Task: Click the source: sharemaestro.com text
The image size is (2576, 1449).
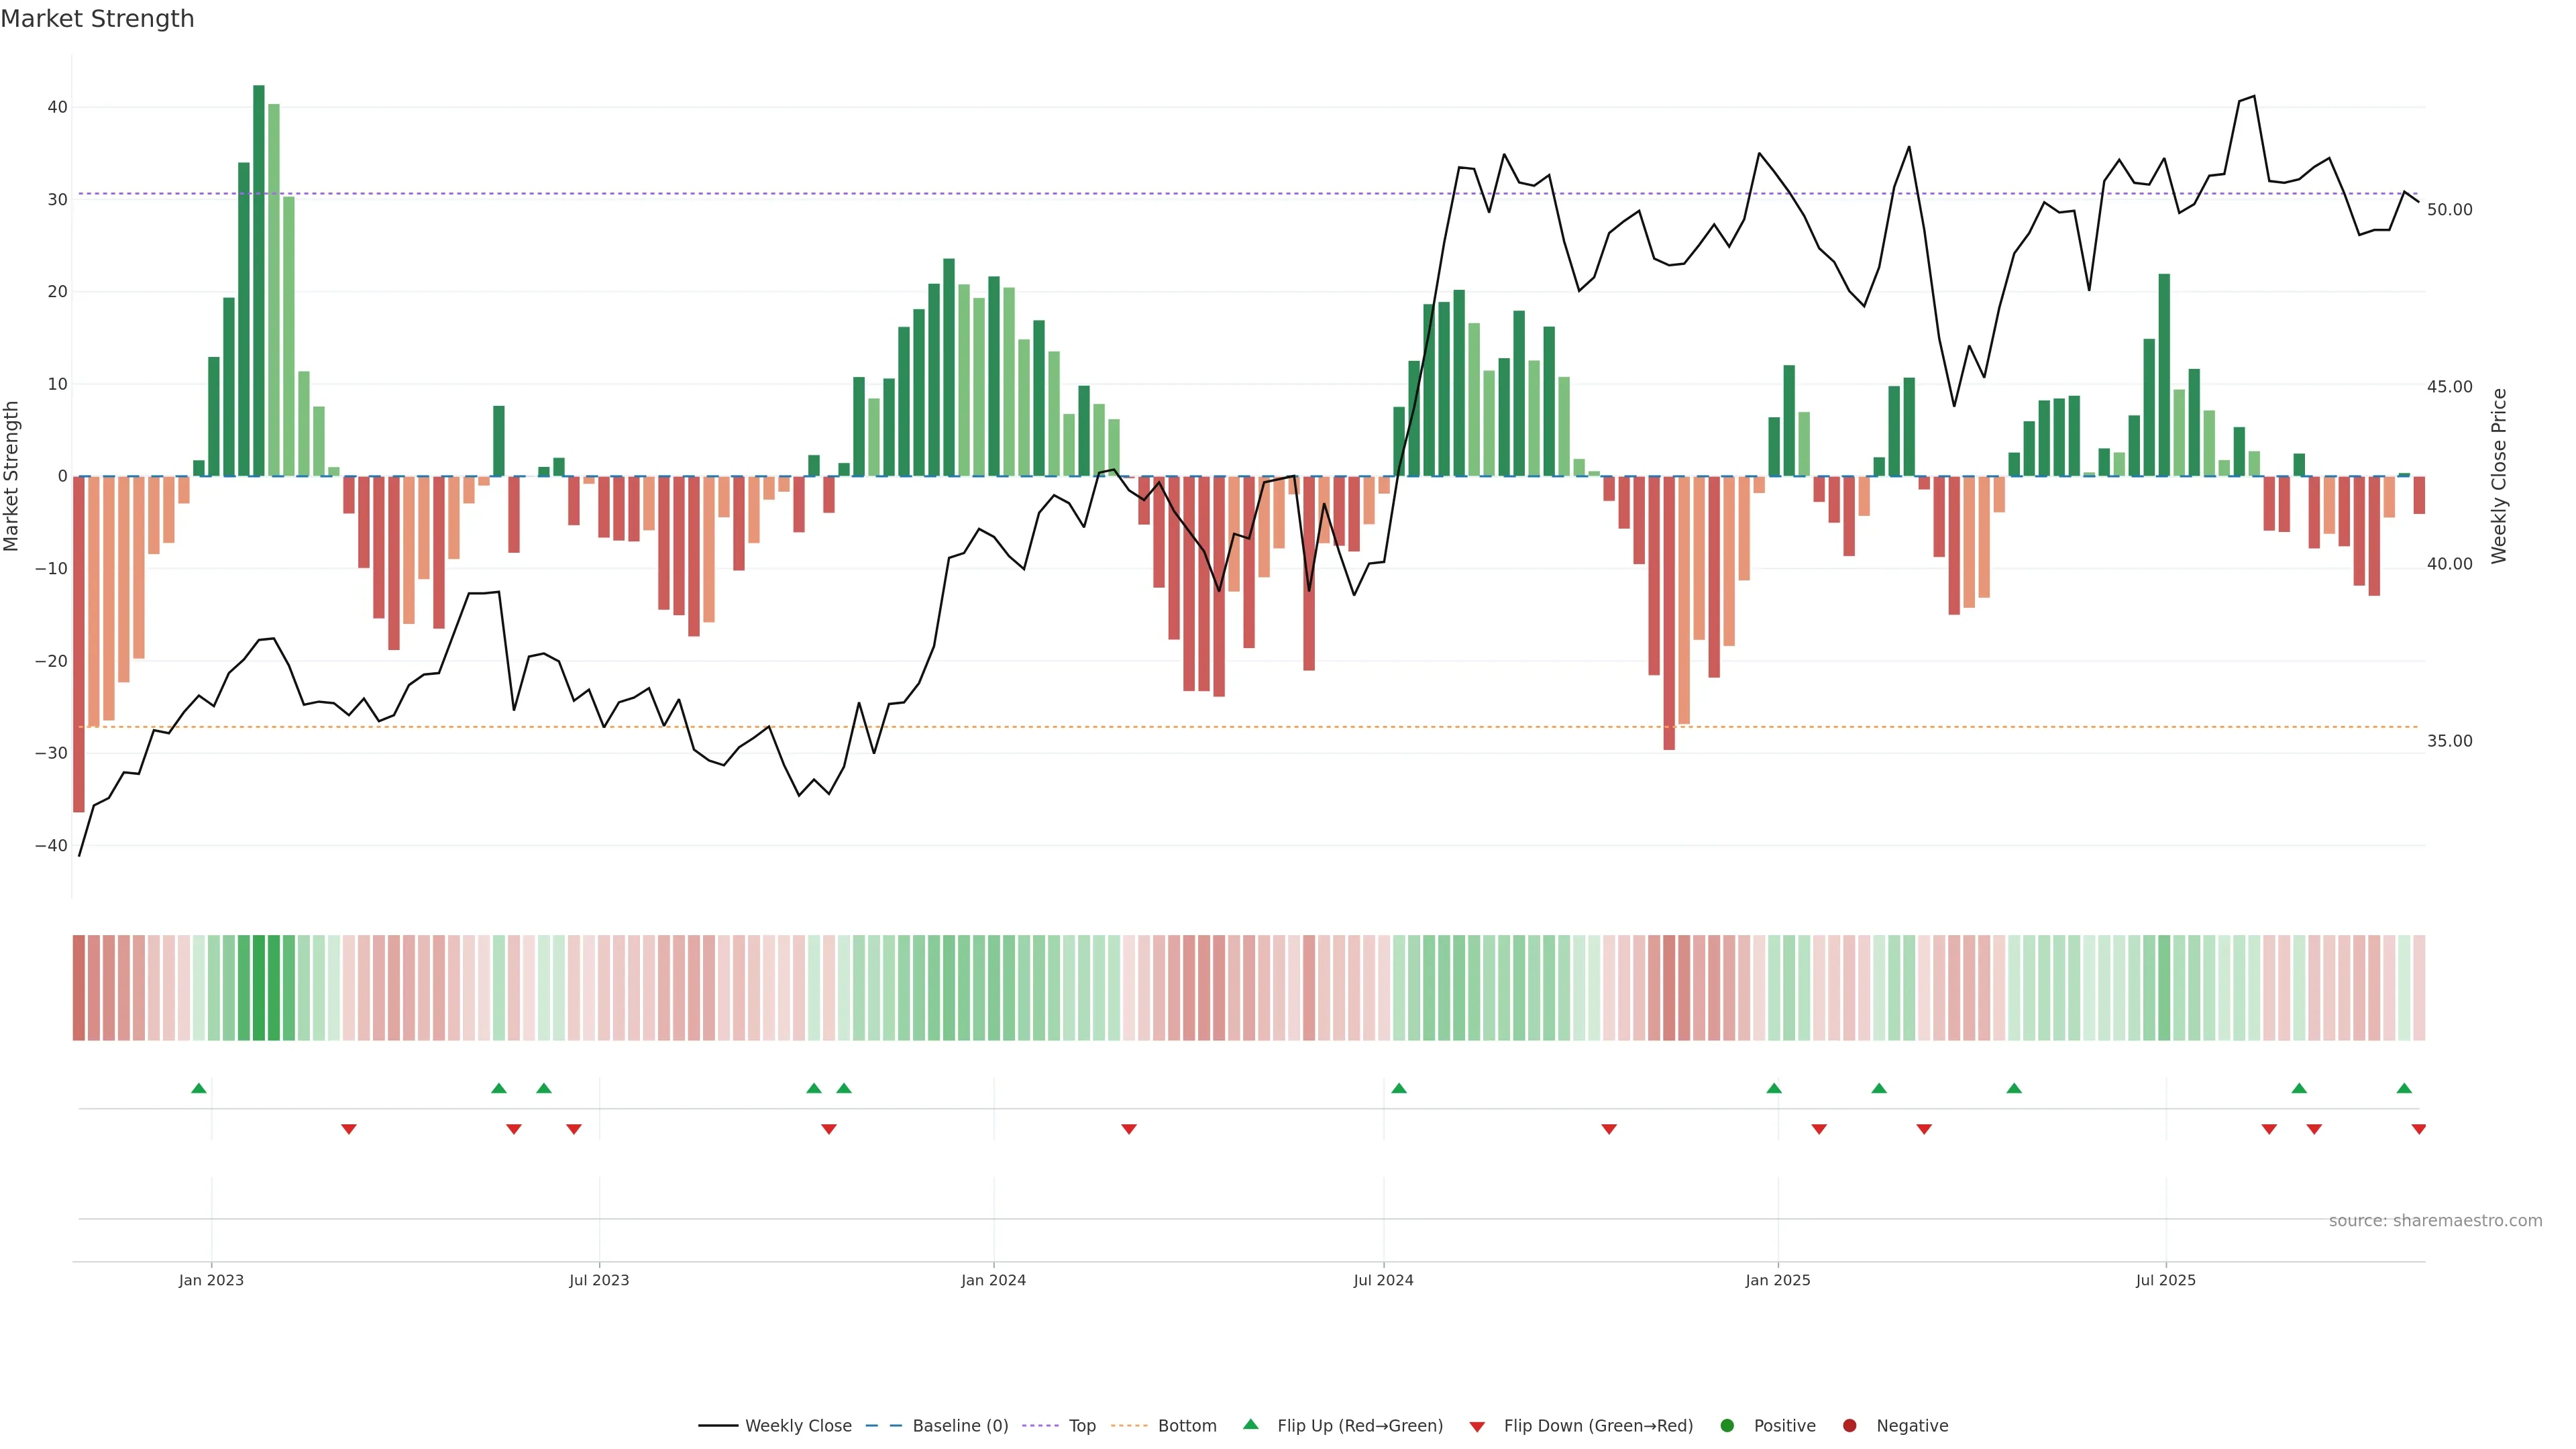Action: 2435,1221
